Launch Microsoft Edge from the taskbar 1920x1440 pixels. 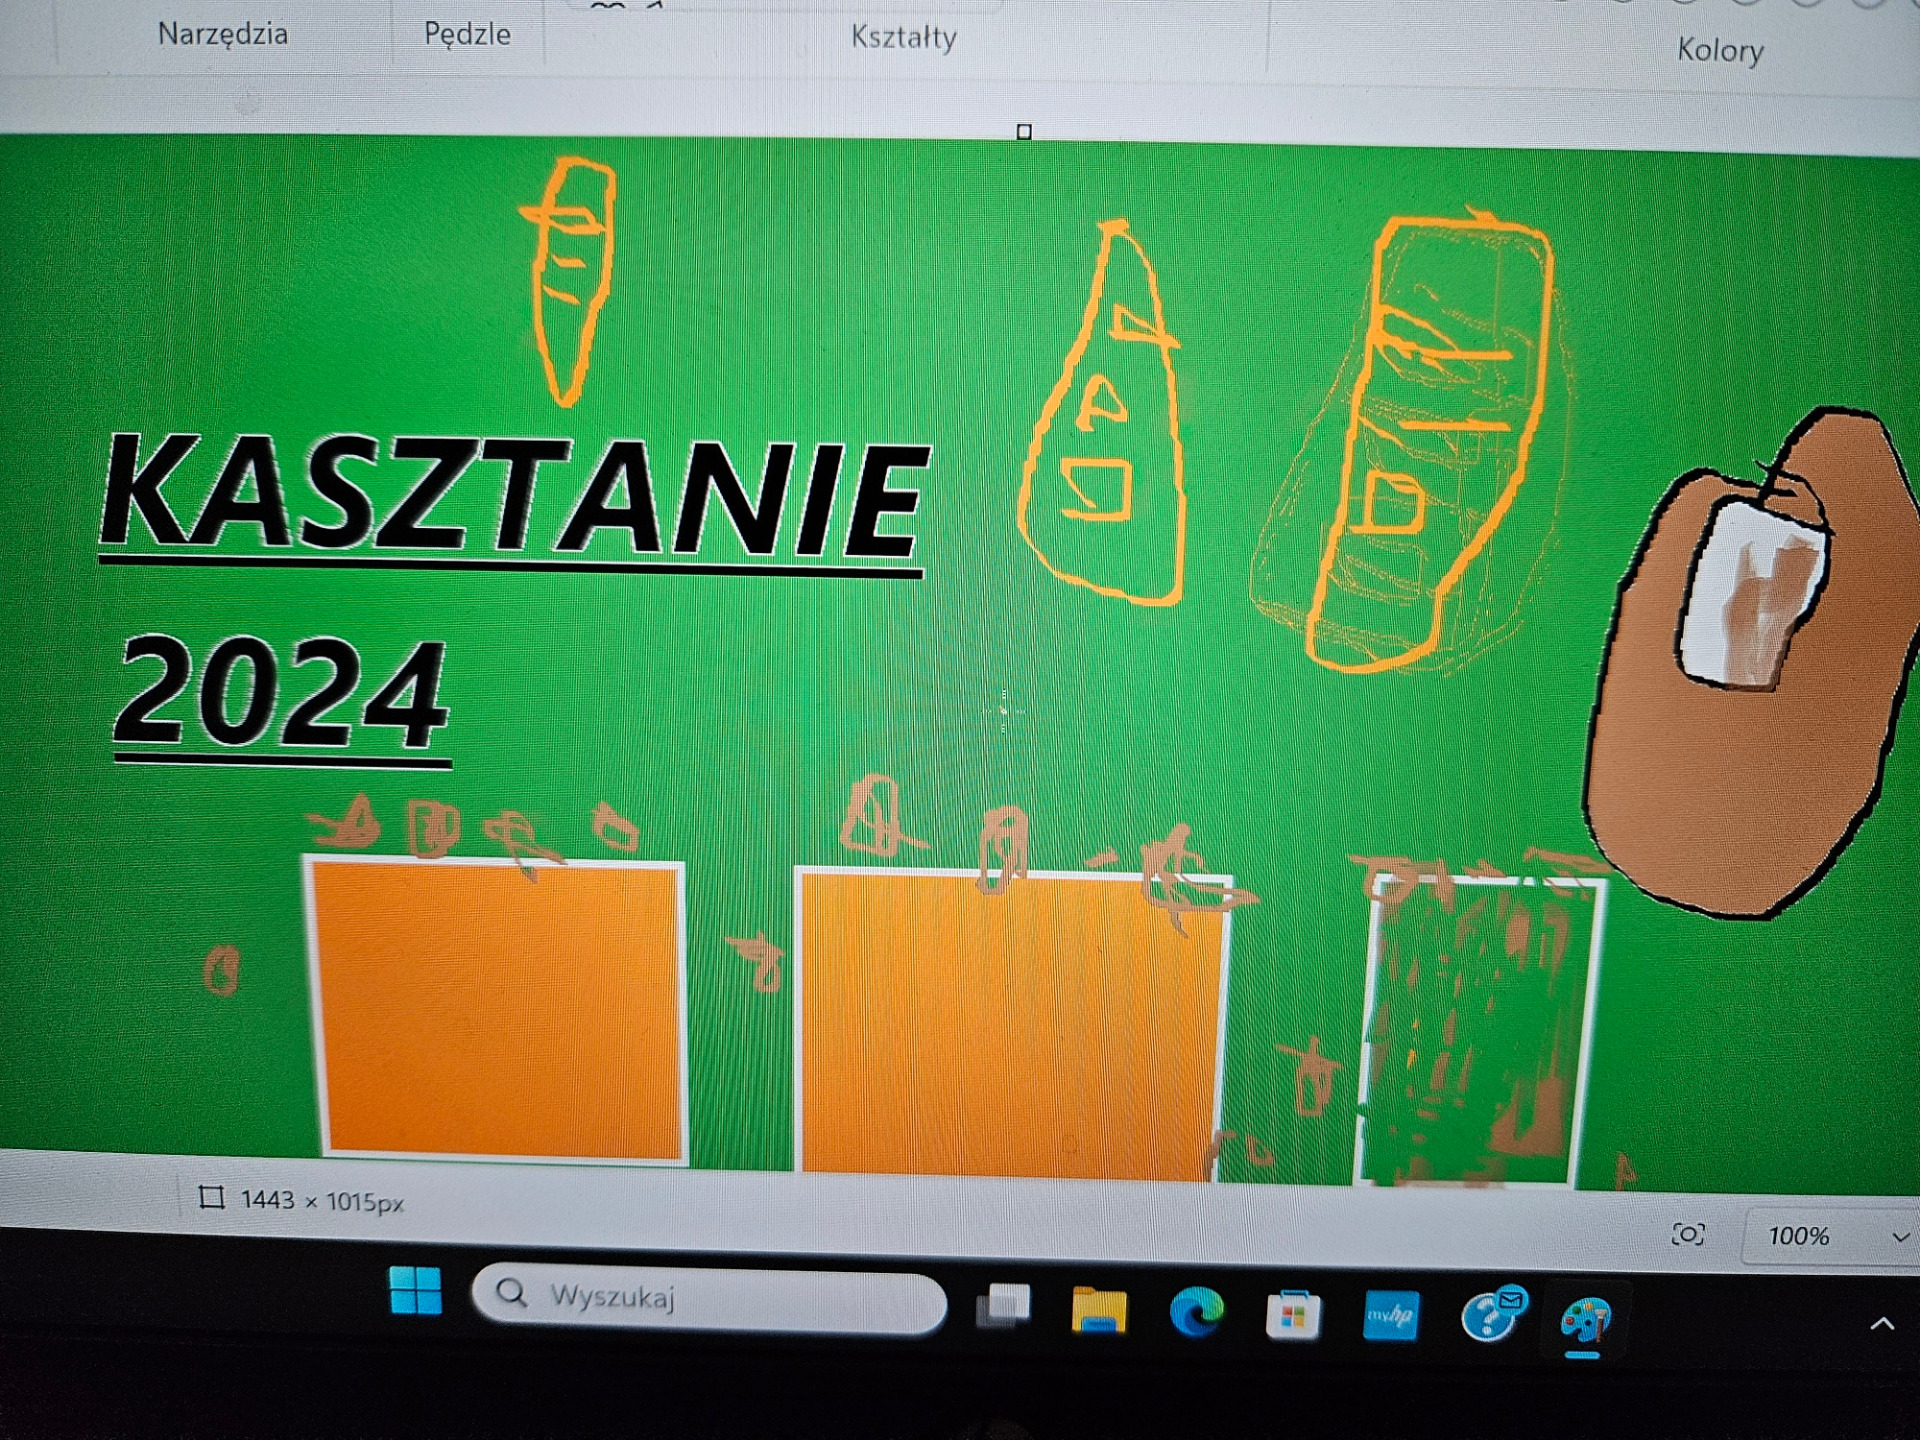pyautogui.click(x=1196, y=1311)
